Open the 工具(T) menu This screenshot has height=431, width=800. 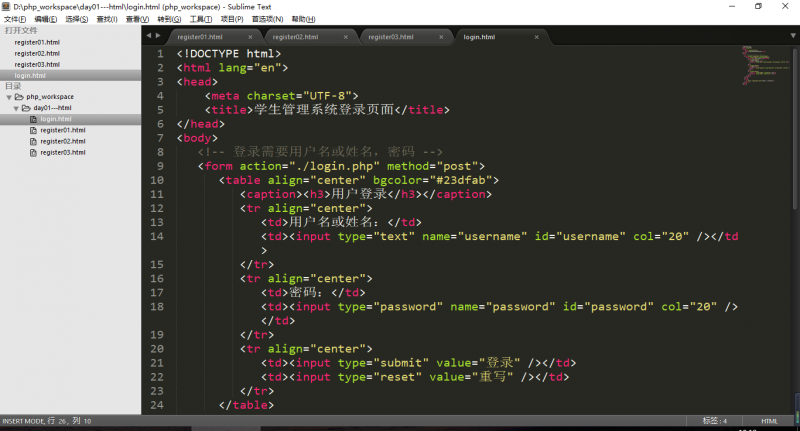[x=201, y=19]
